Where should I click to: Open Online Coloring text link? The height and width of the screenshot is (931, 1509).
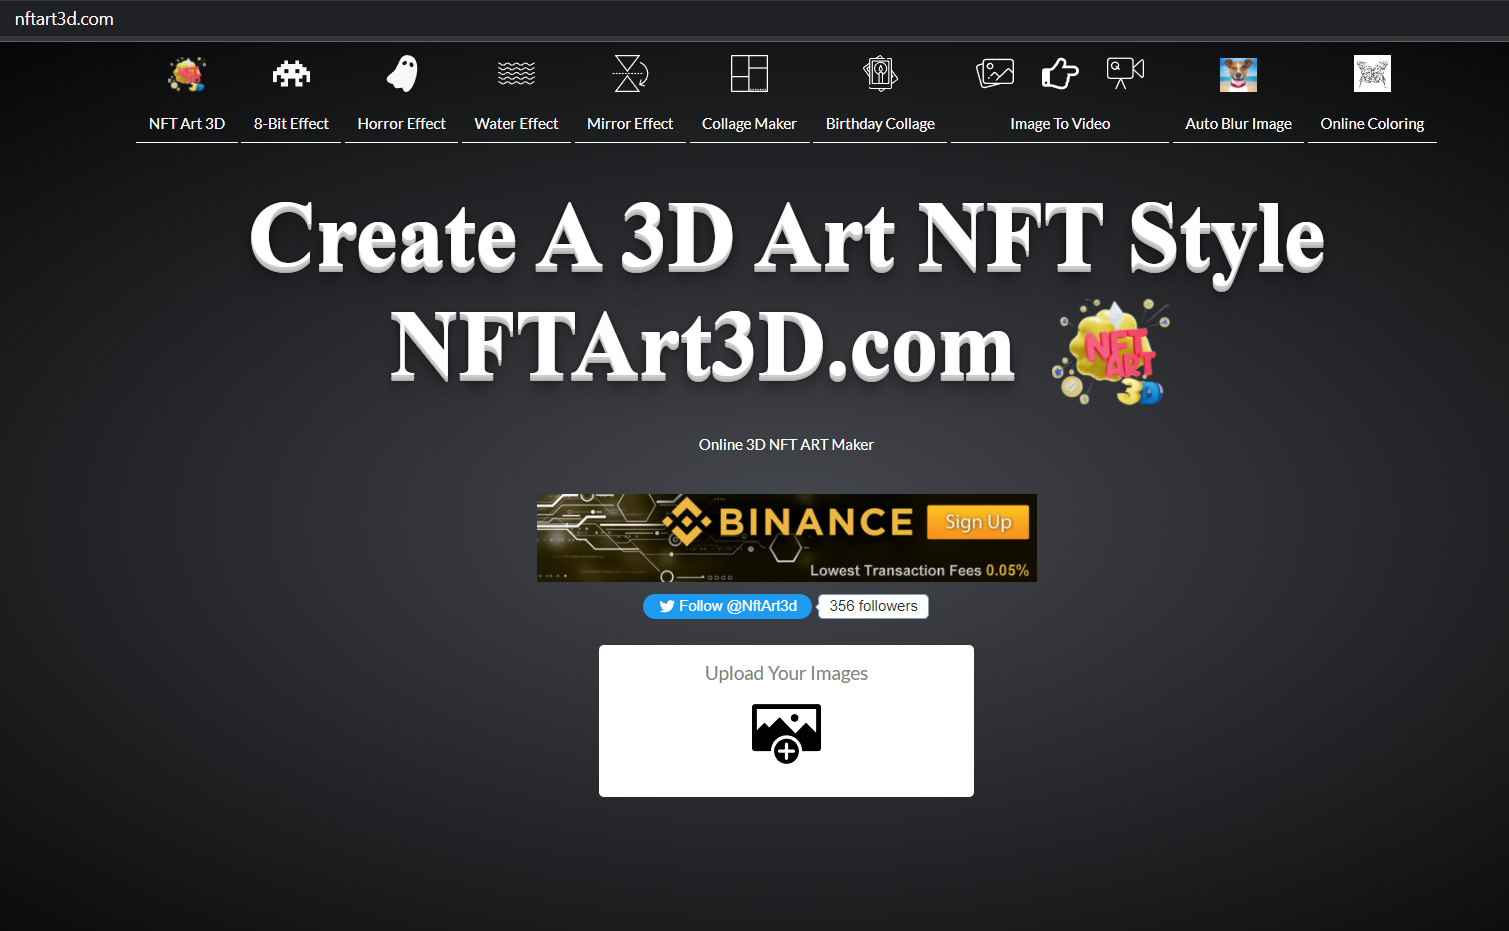click(1372, 124)
